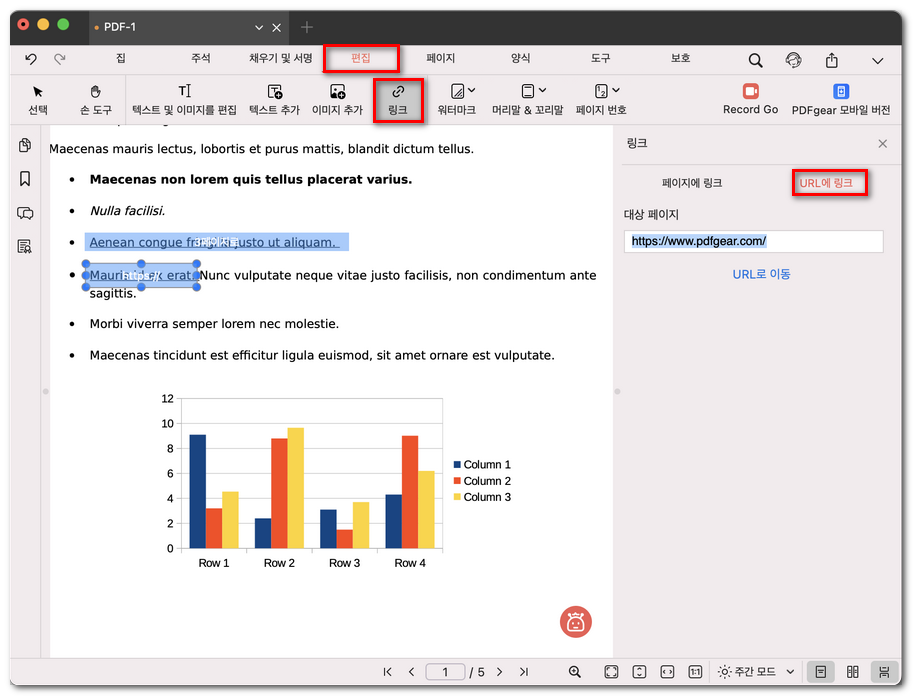
Task: Click the URL로 이동 link
Action: pyautogui.click(x=761, y=274)
